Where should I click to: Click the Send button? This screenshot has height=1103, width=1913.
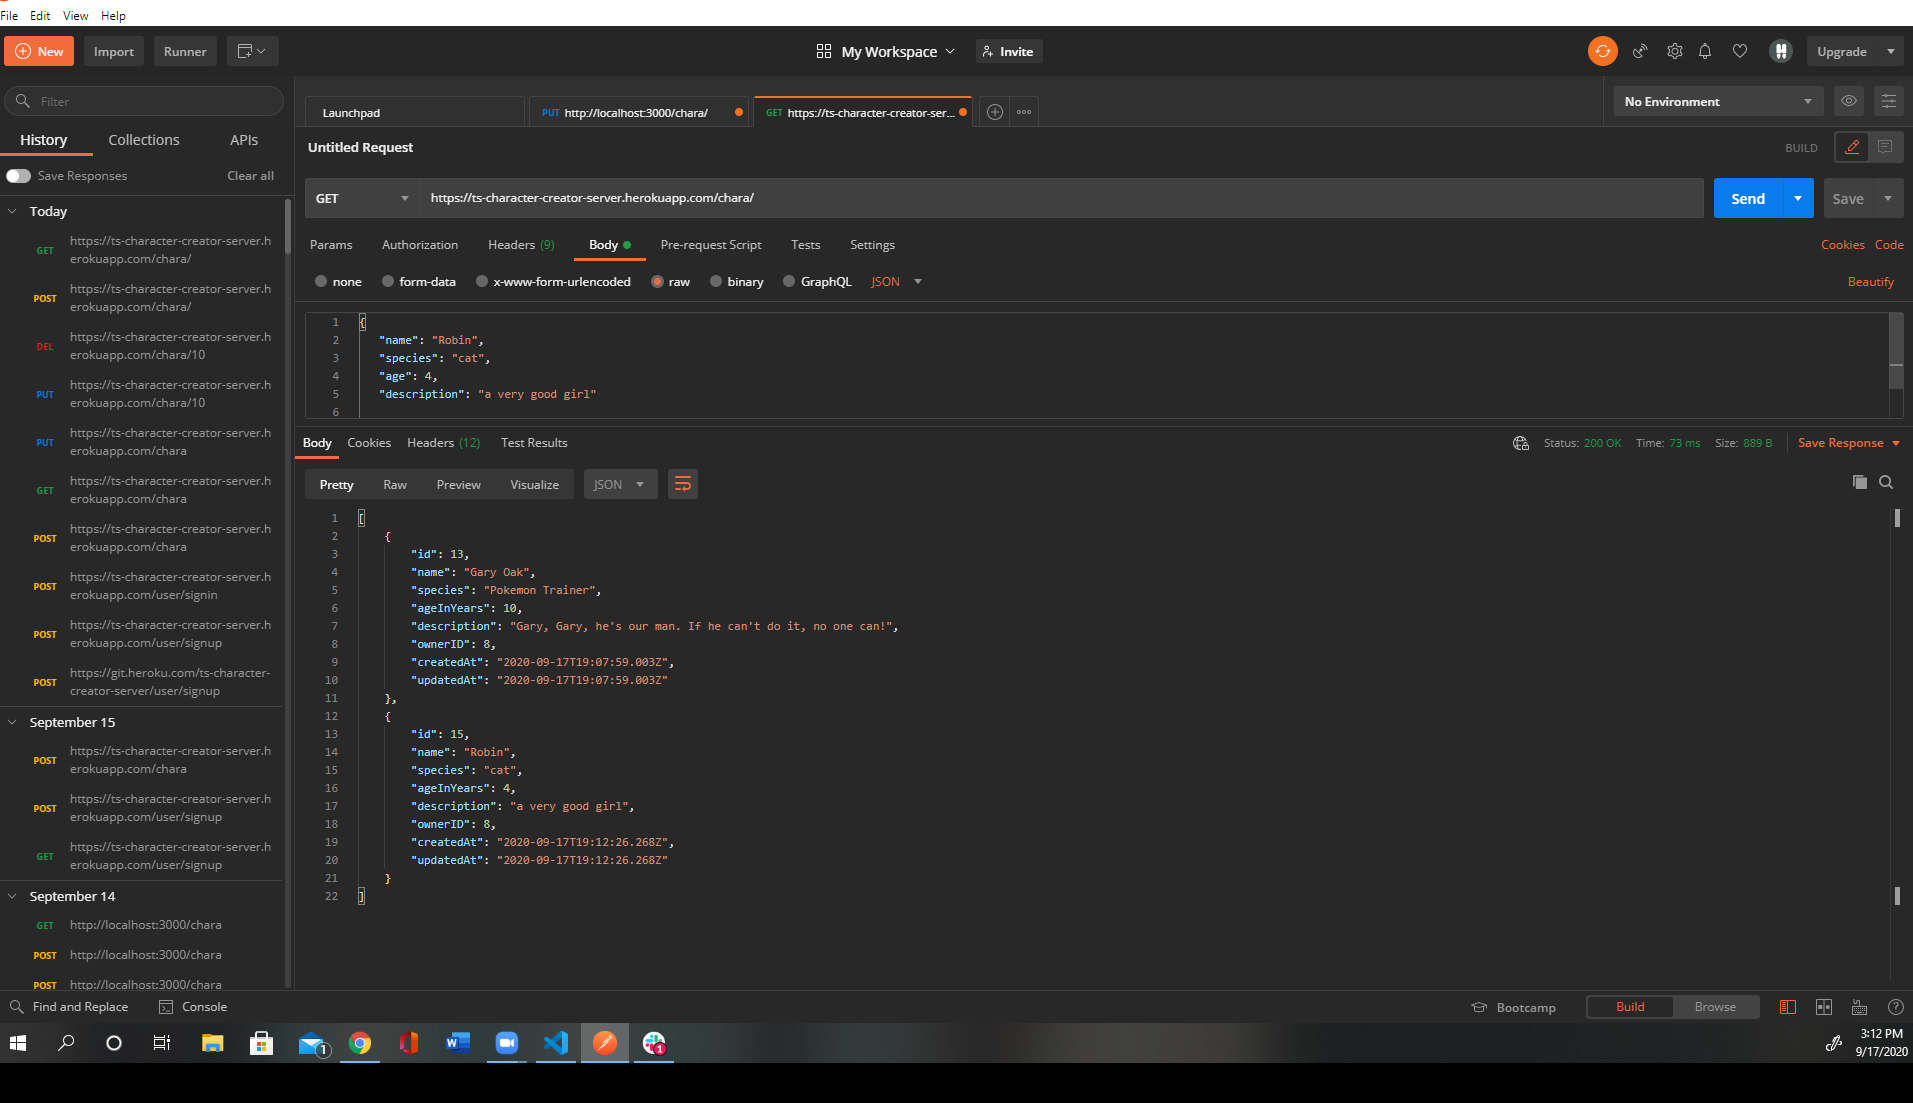pos(1748,198)
